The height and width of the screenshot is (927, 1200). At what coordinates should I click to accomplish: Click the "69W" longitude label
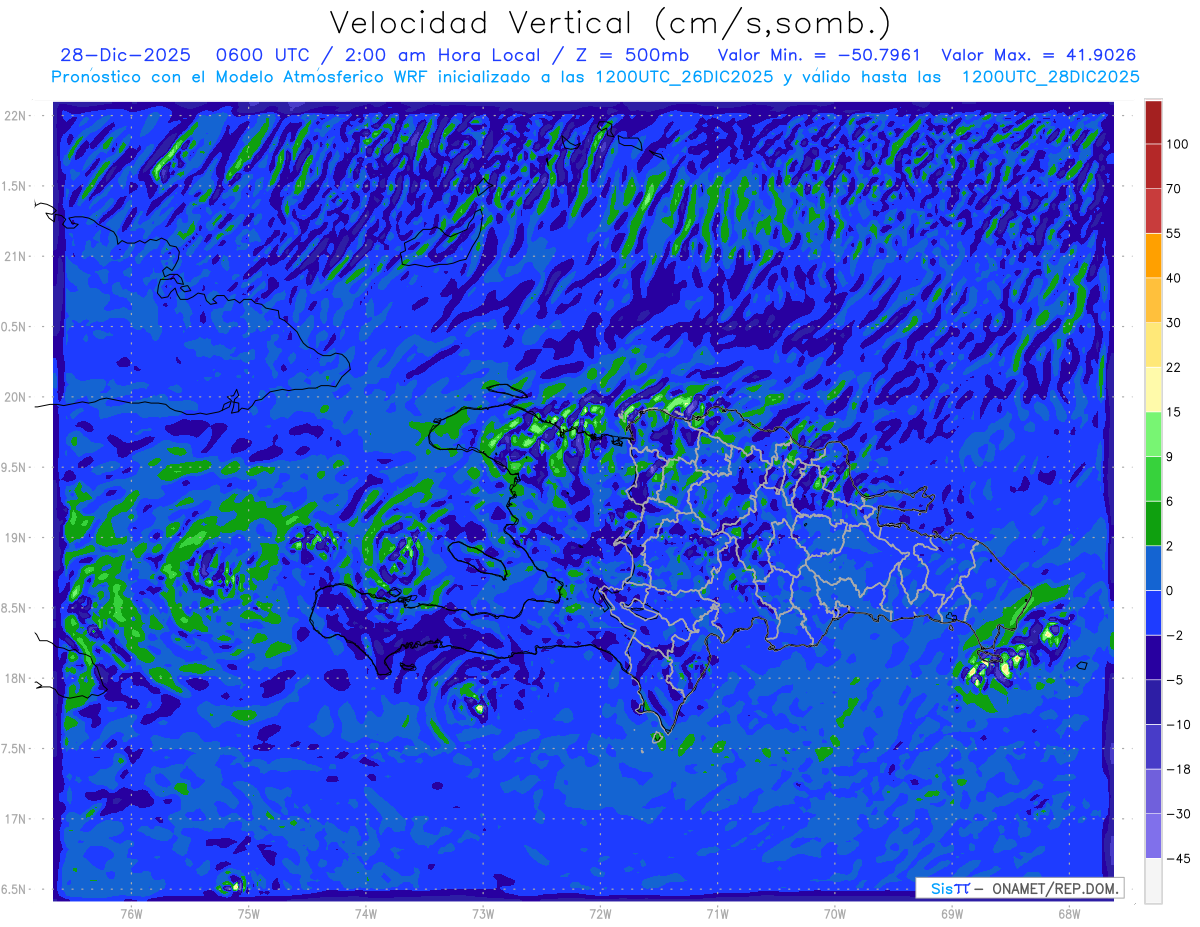(952, 913)
